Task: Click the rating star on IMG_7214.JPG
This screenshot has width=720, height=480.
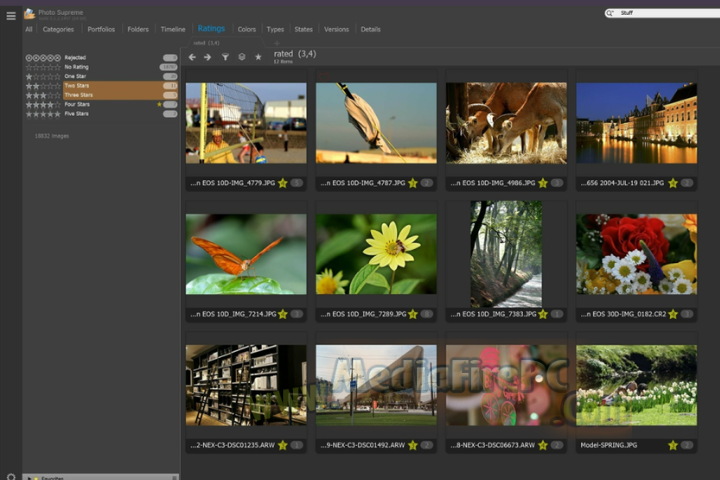Action: 282,314
